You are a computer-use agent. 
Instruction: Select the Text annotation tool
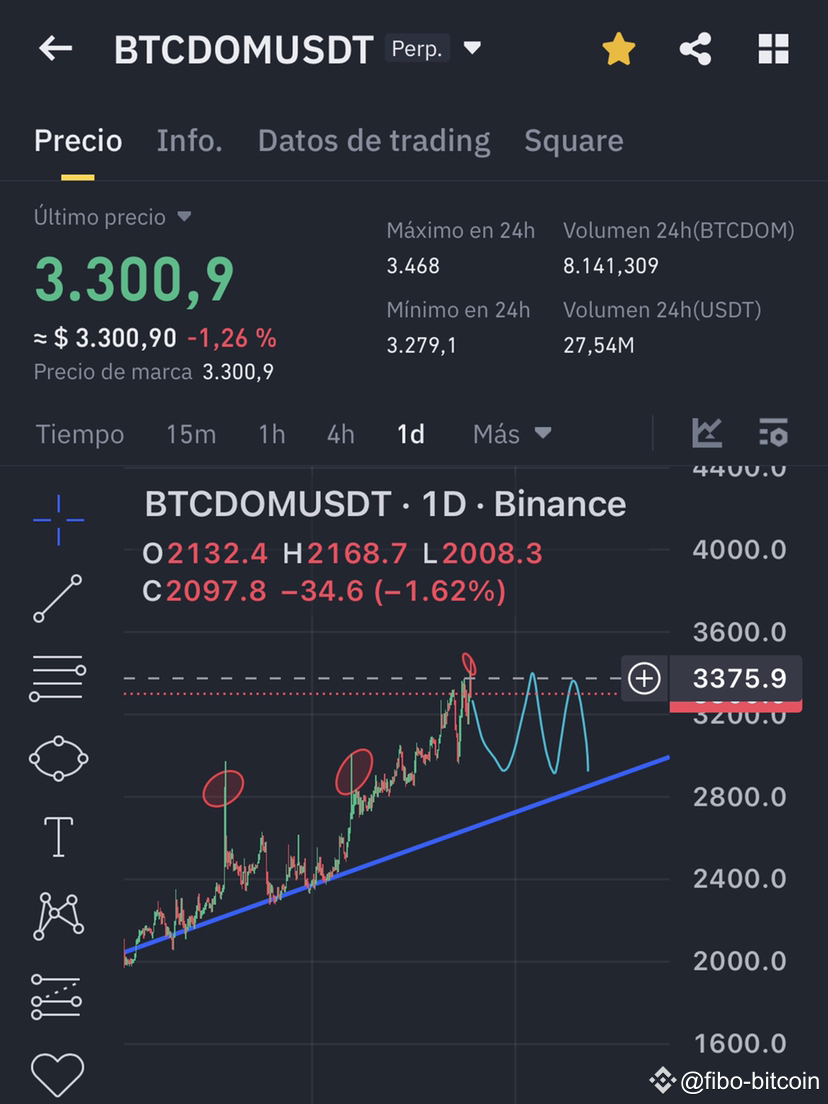(57, 838)
